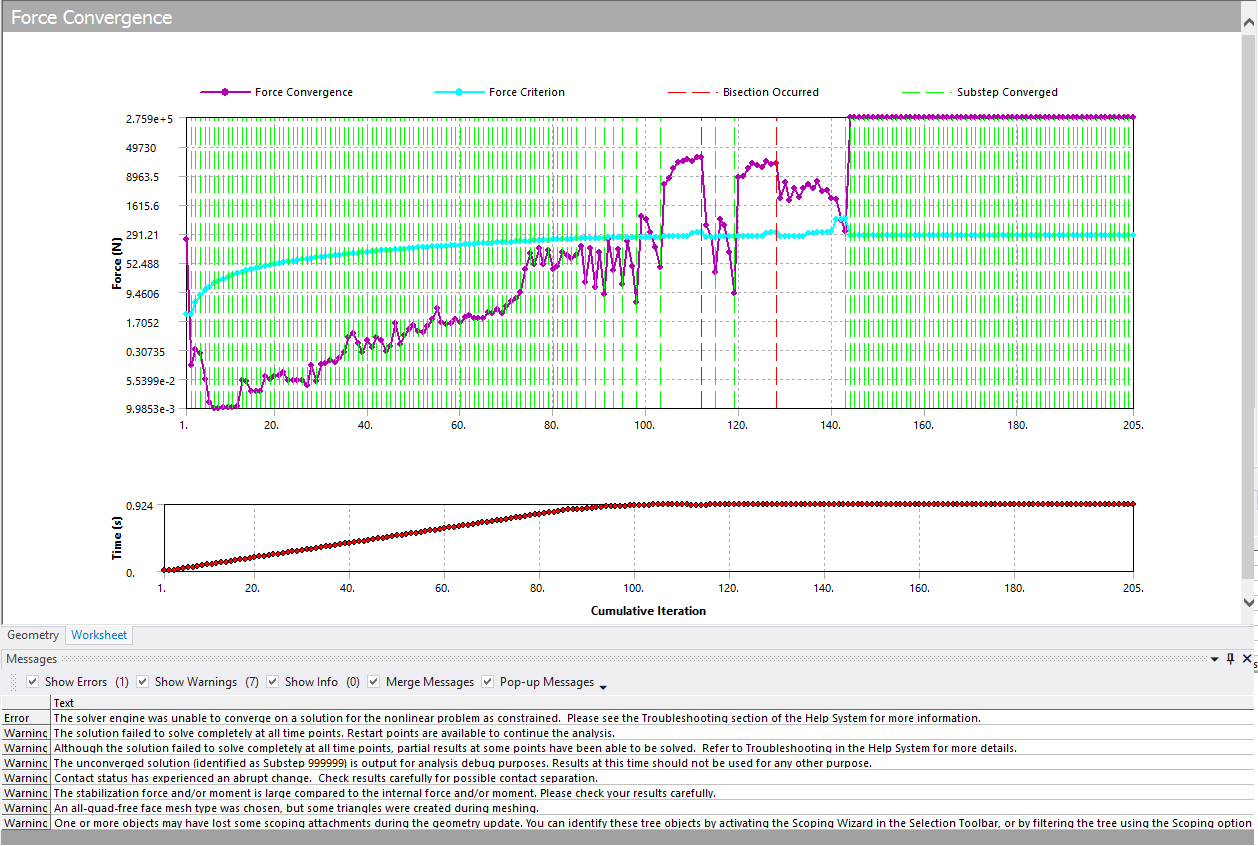
Task: Toggle the Show Warnings checkbox
Action: coord(143,682)
